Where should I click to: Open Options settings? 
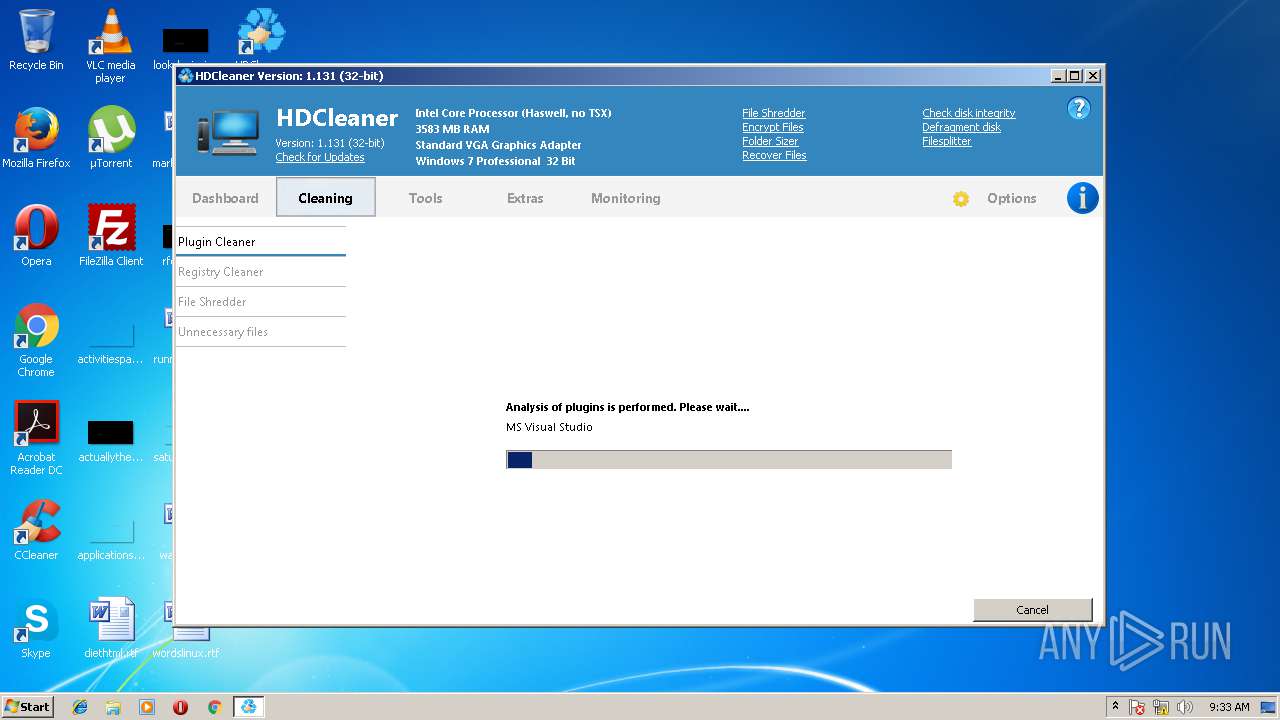tap(1011, 198)
